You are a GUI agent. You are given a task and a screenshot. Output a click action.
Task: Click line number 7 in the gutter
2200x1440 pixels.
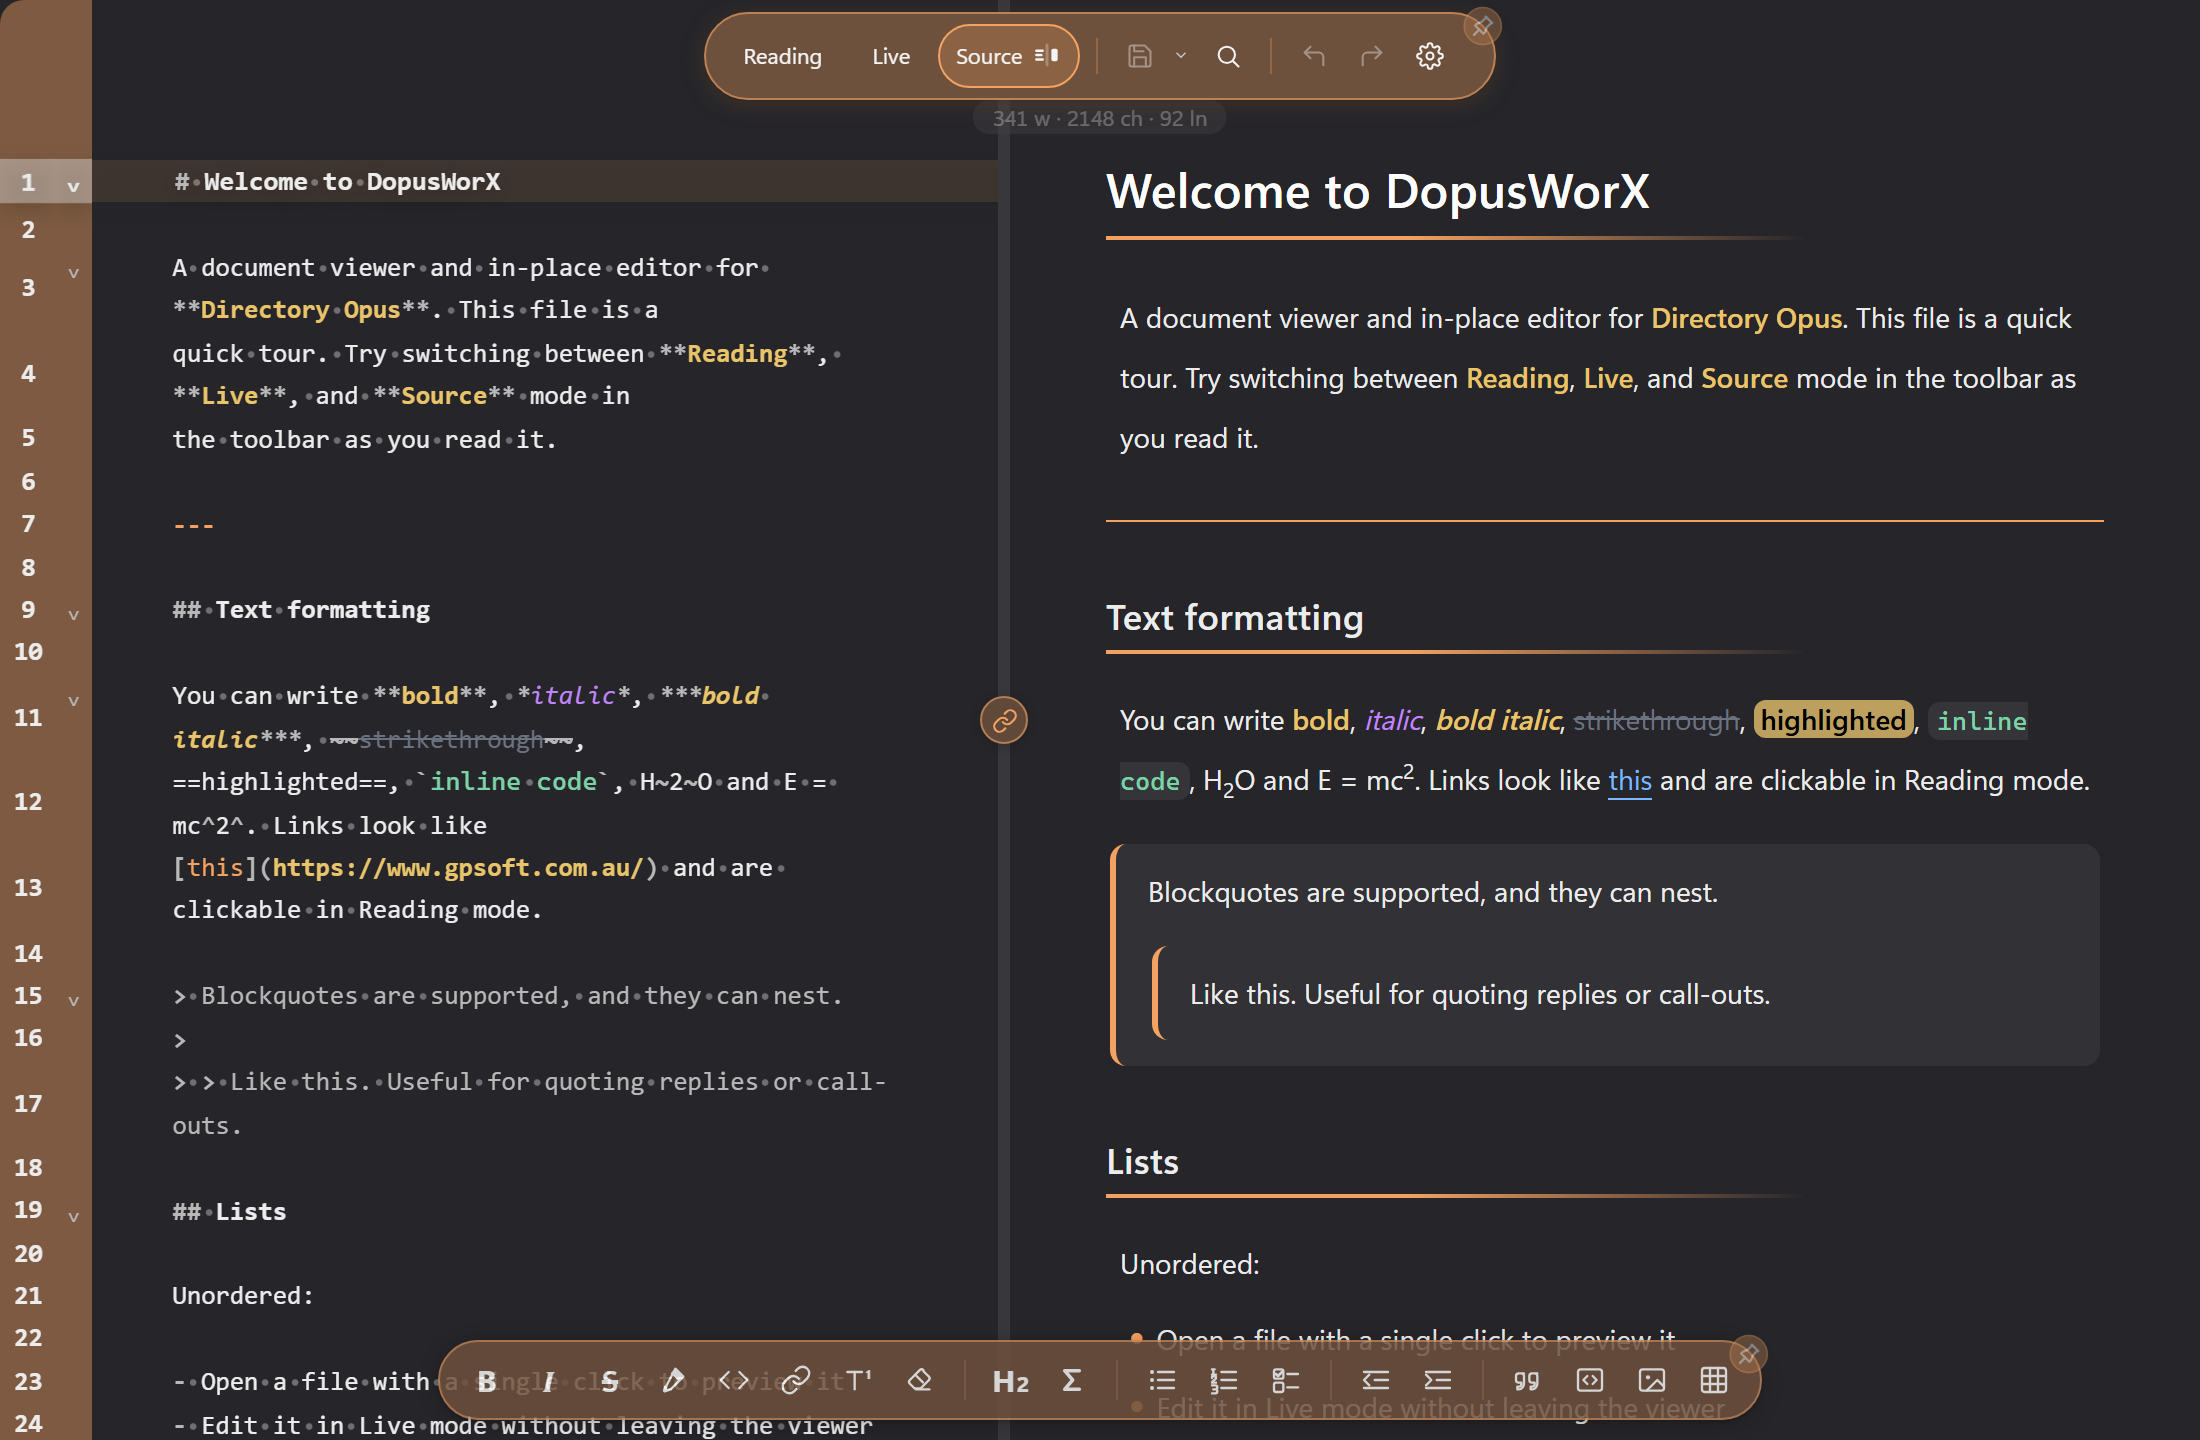tap(28, 524)
